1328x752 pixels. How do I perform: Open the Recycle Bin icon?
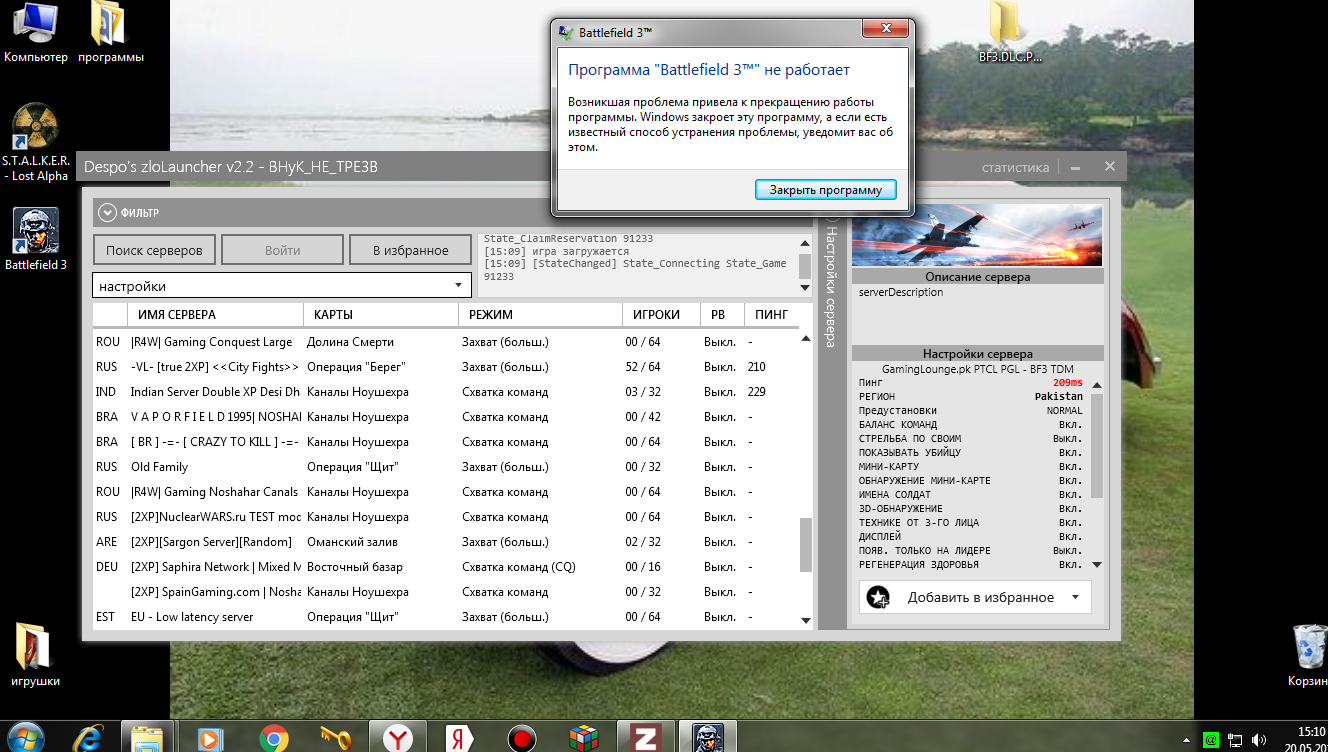(x=1308, y=656)
